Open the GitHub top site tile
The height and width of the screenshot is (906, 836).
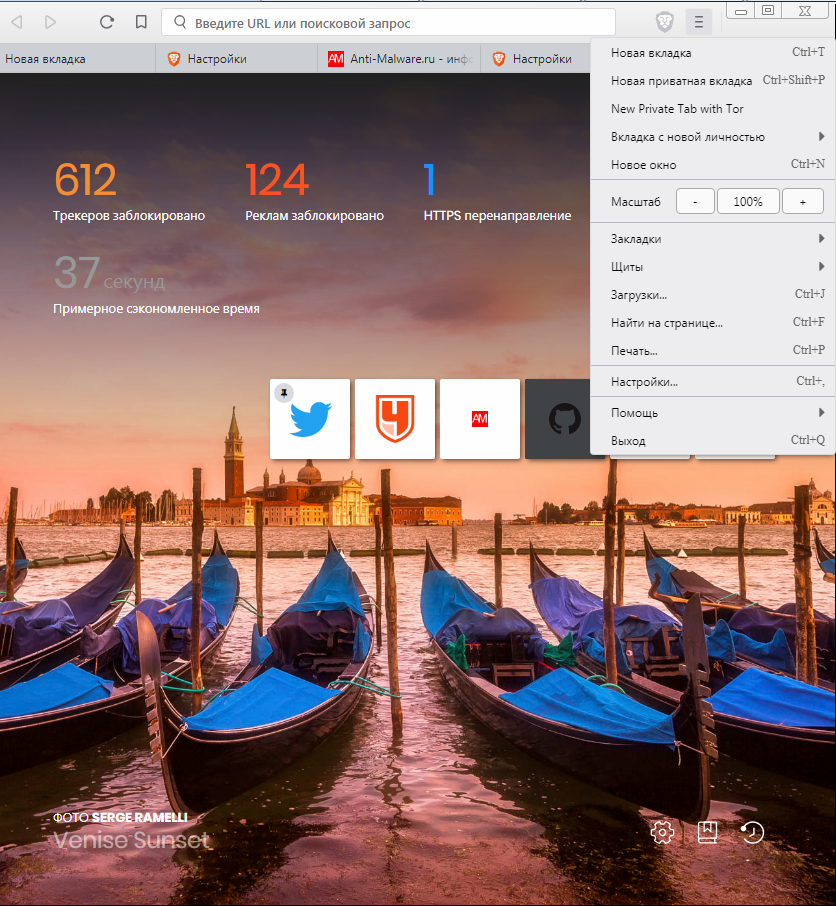[558, 419]
